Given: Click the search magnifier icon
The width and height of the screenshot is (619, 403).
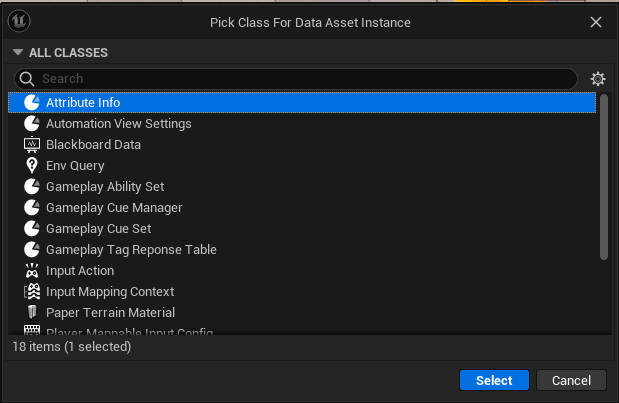Looking at the screenshot, I should (x=28, y=78).
